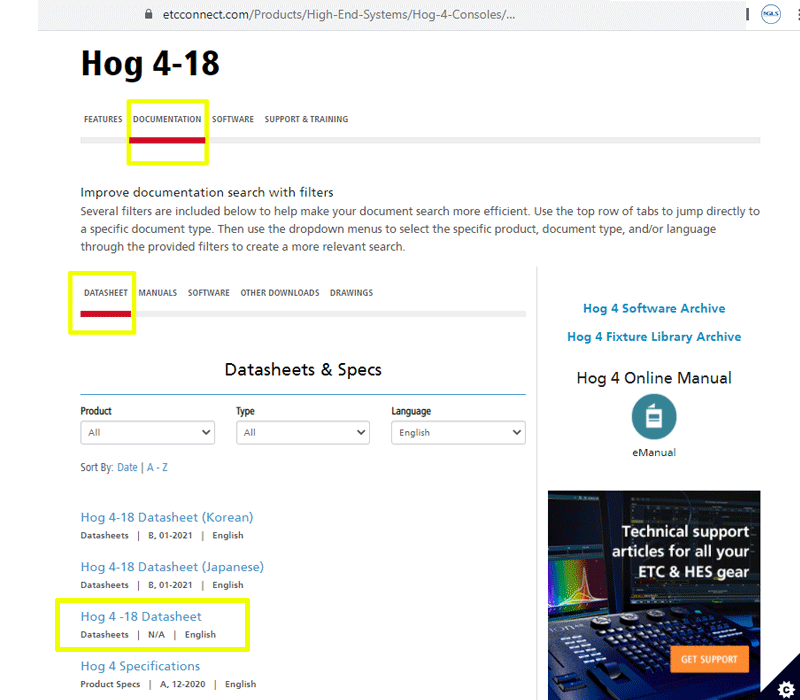Screen dimensions: 800x700
Task: Select the Datasheet sub-tab
Action: coord(106,293)
